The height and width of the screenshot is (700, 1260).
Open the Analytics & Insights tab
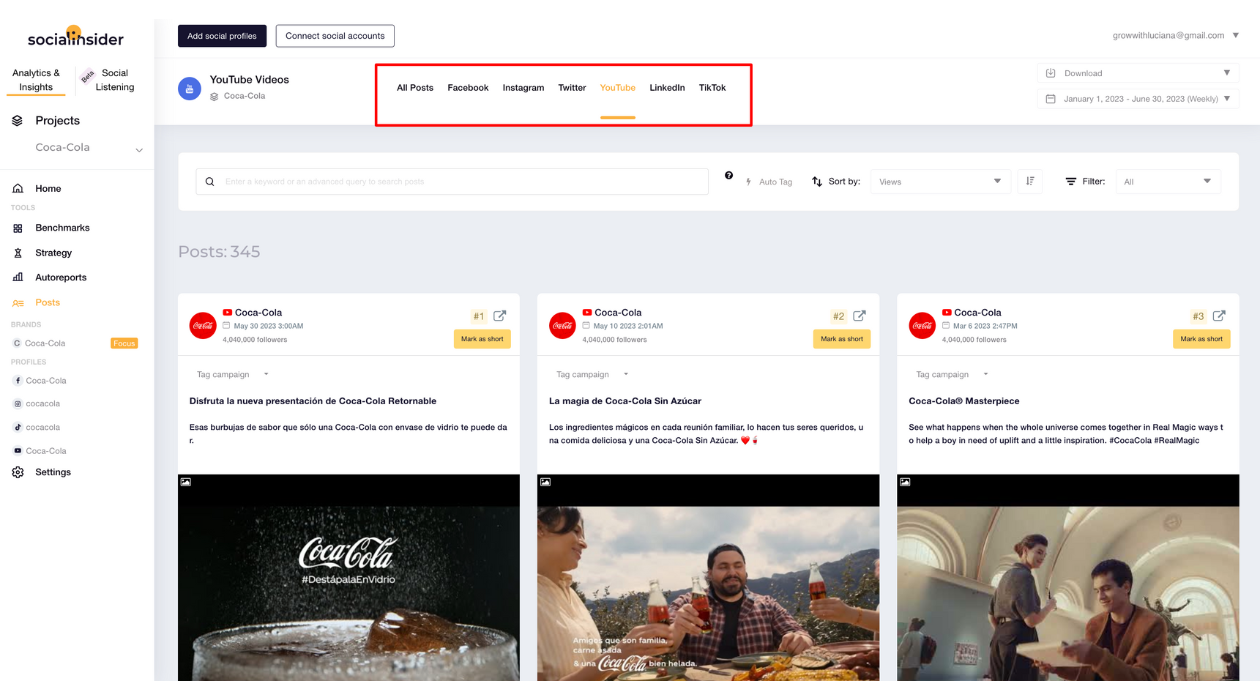36,80
